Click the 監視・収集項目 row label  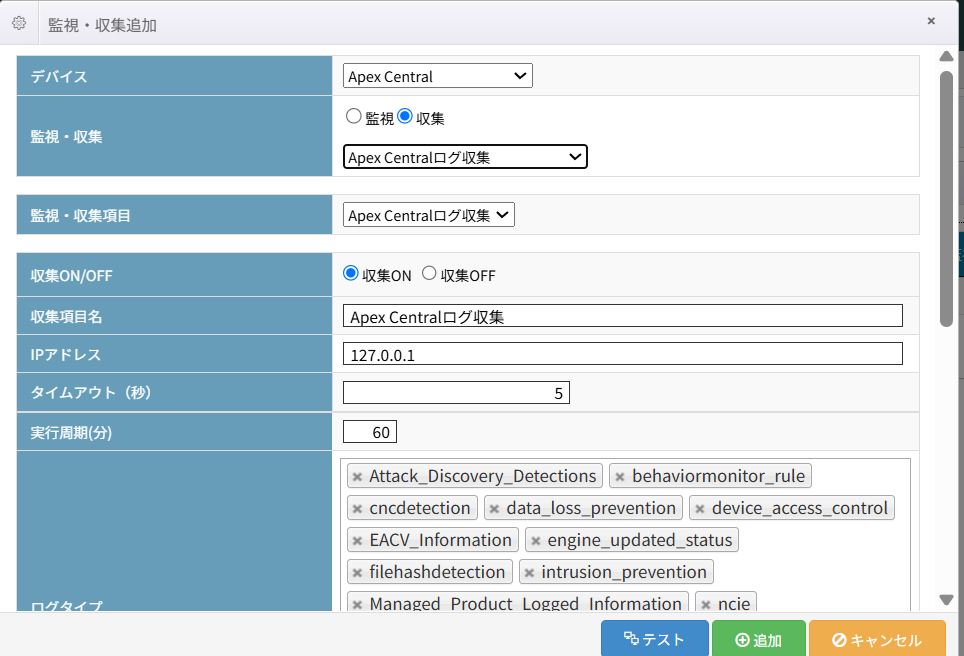pyautogui.click(x=81, y=215)
